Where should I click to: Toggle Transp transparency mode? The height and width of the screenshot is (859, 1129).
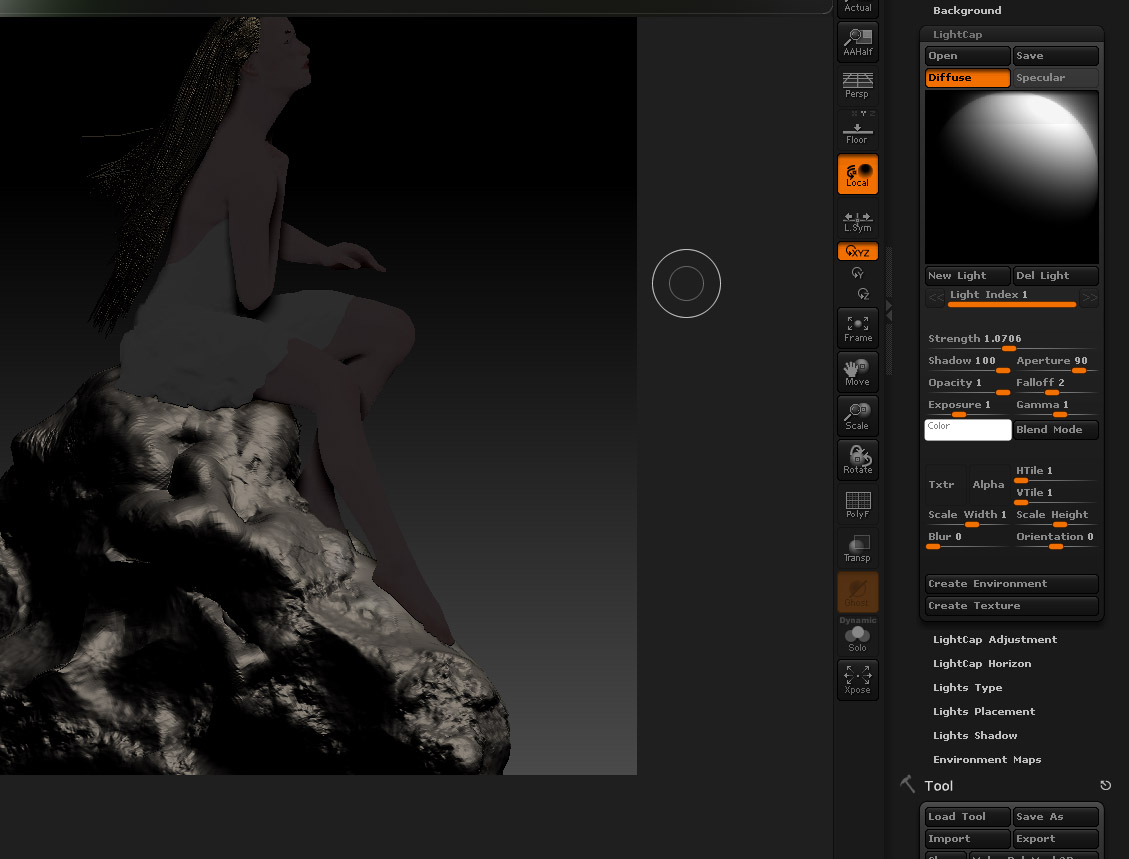858,548
